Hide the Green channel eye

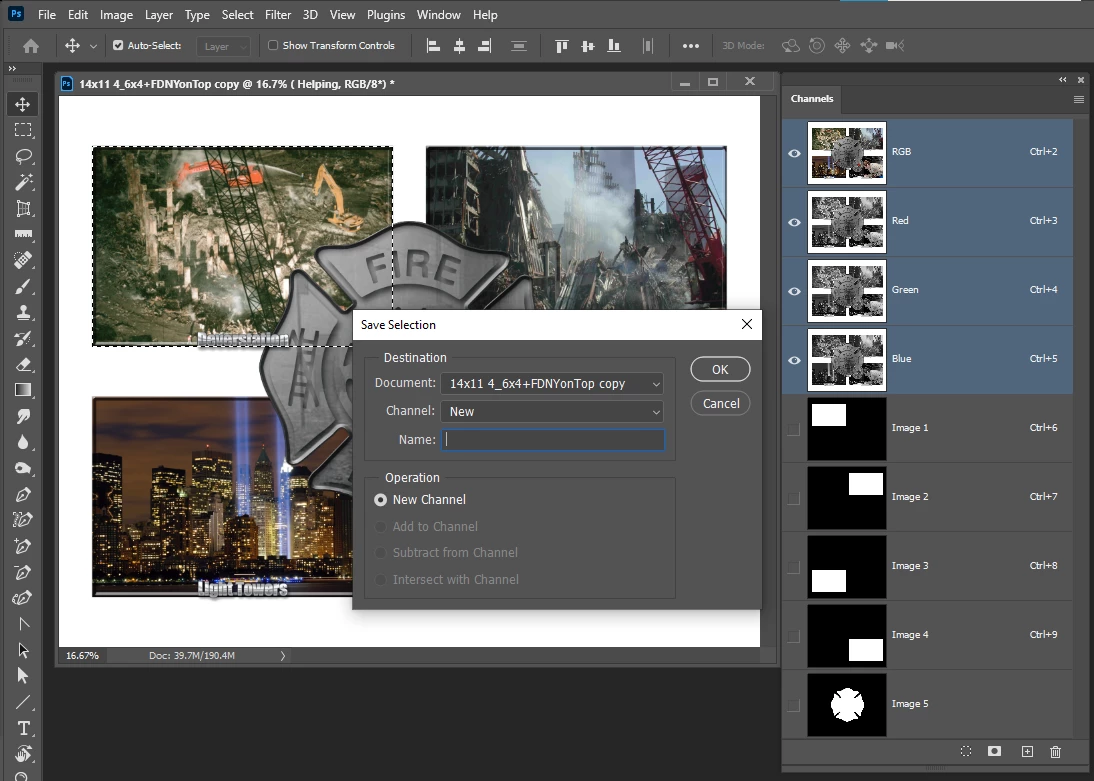(x=794, y=291)
